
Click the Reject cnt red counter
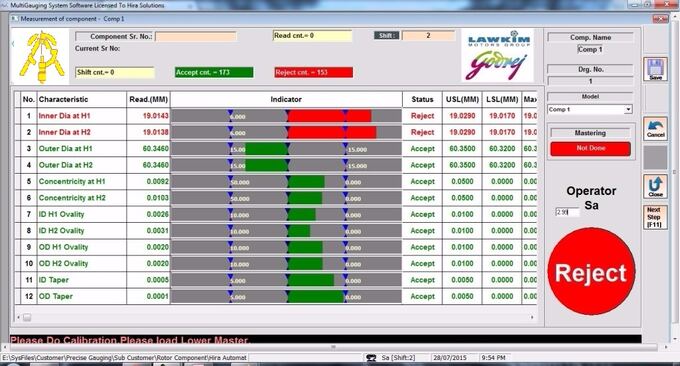(x=314, y=72)
